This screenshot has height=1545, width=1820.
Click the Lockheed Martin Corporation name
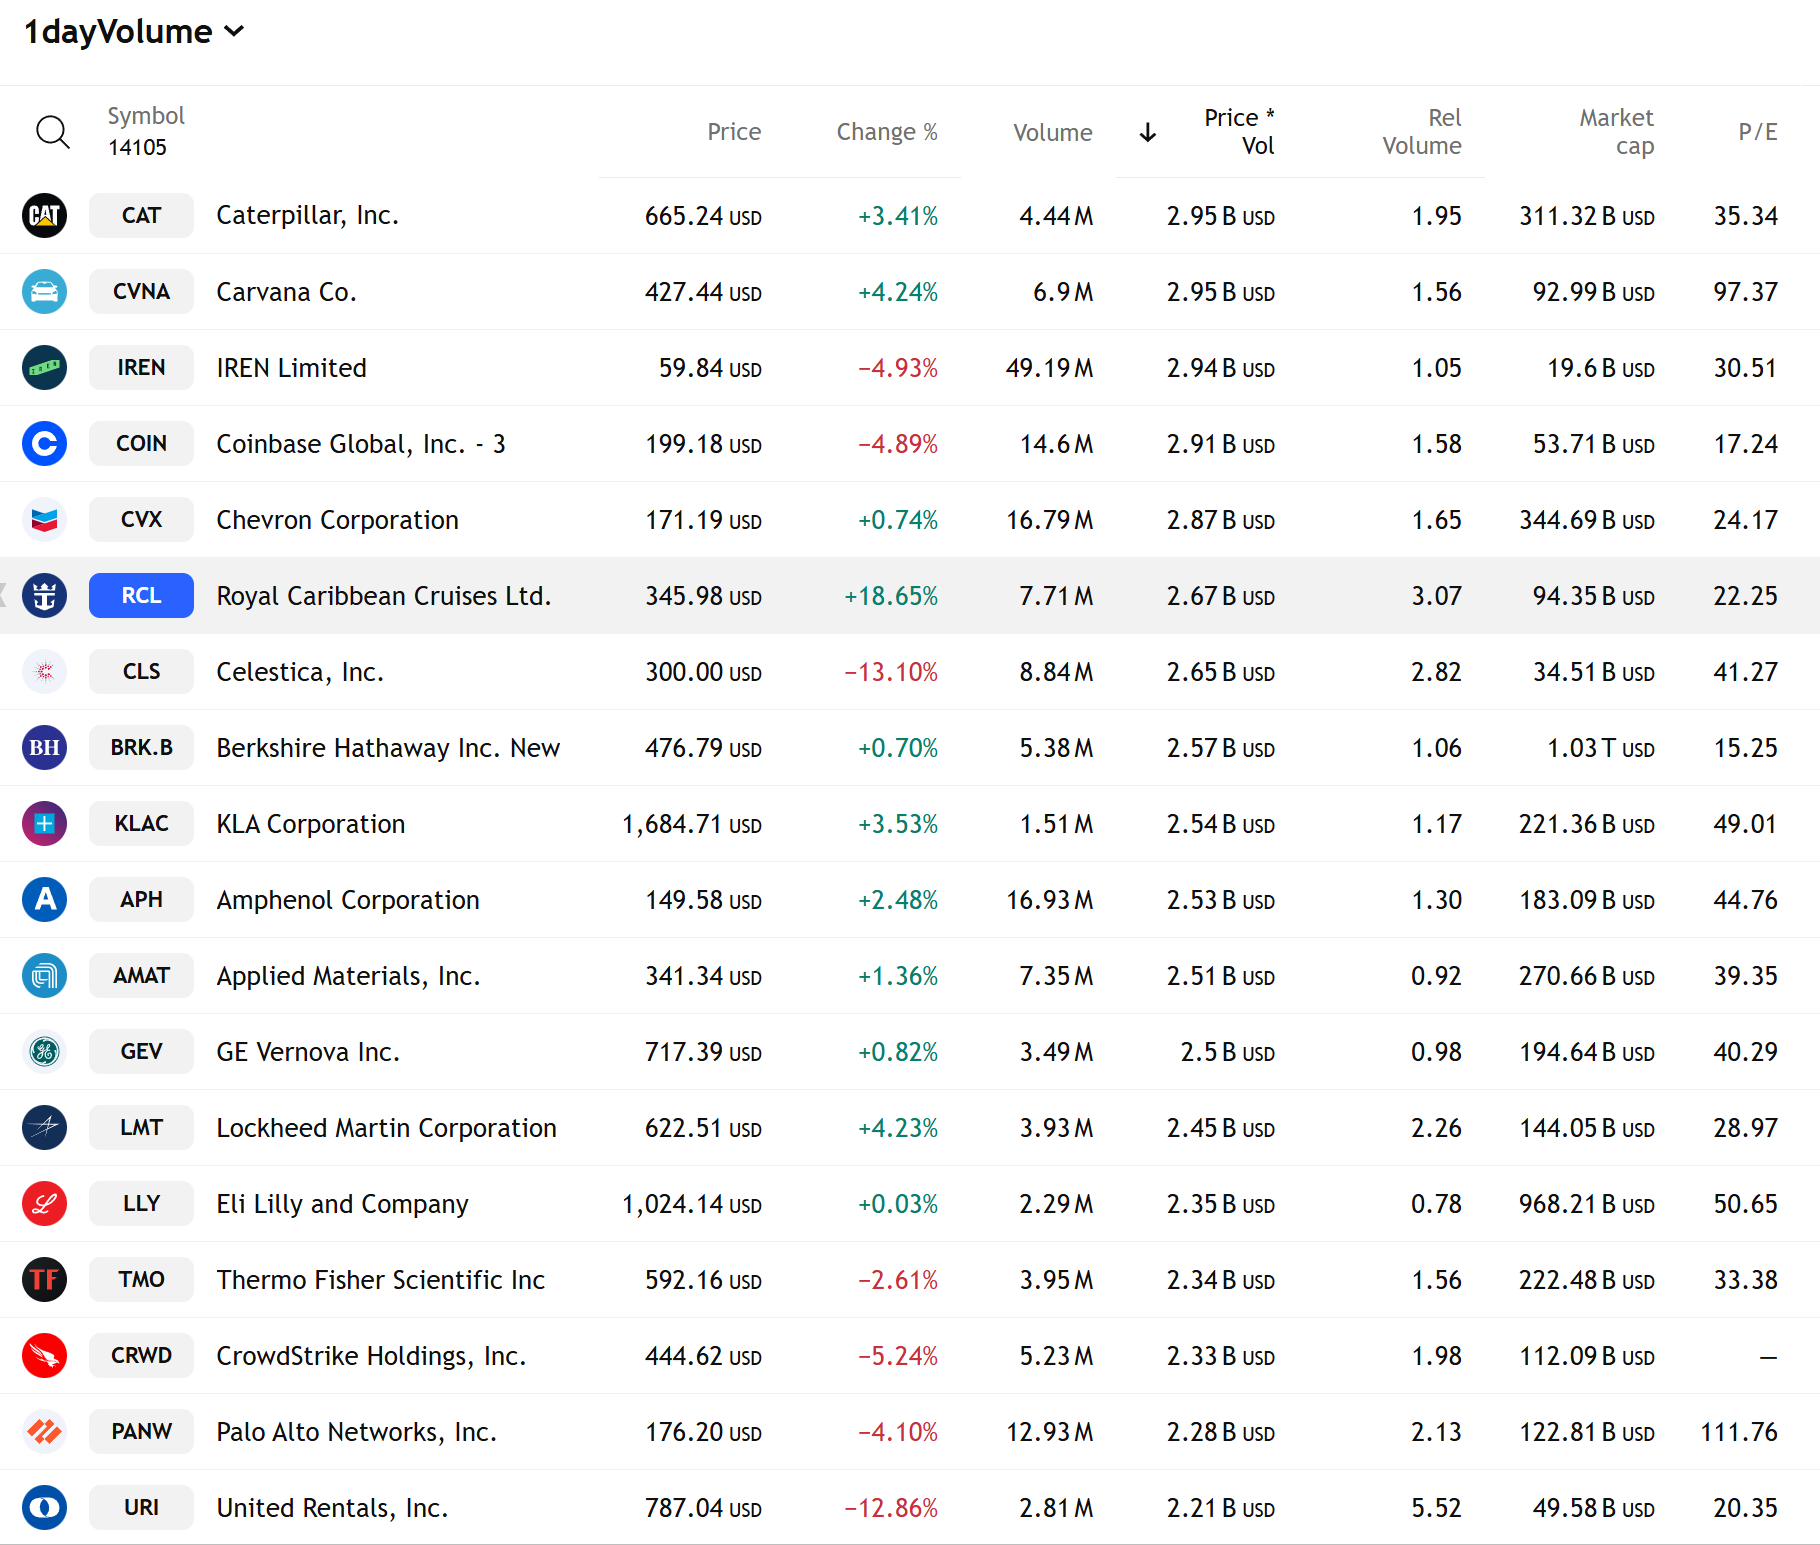[x=386, y=1128]
